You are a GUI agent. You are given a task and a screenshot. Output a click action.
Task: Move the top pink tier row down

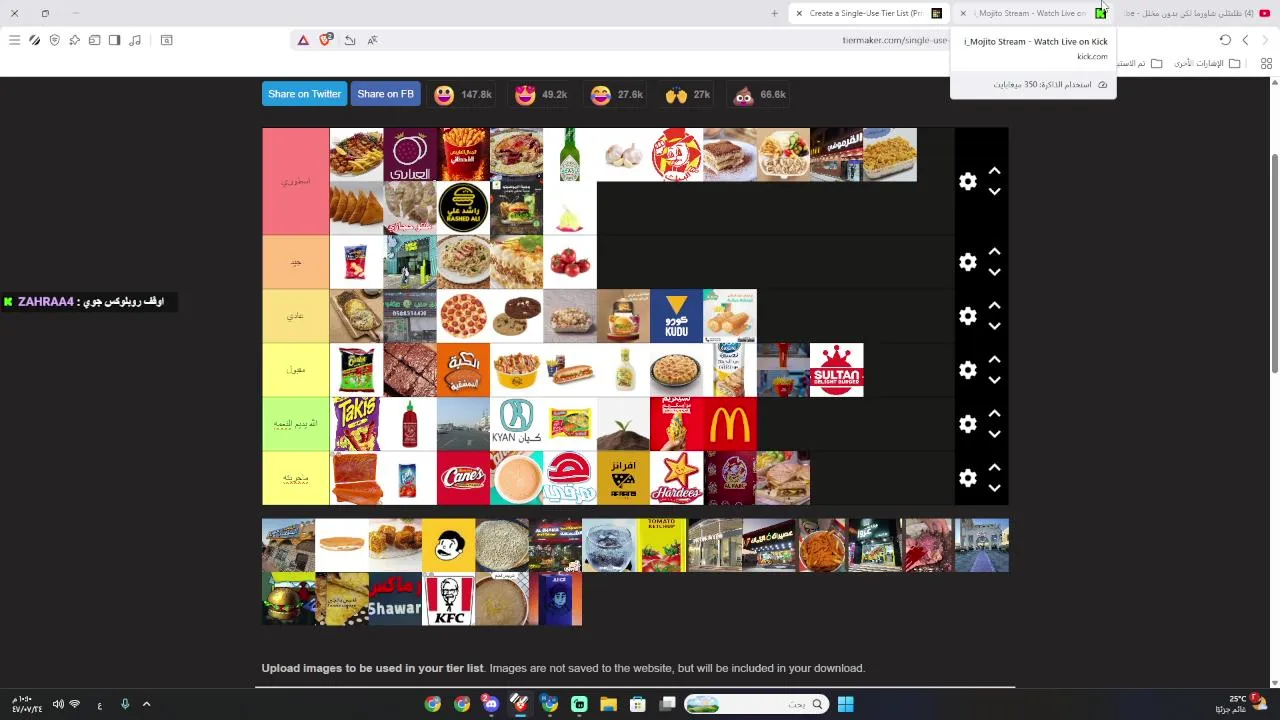click(994, 191)
